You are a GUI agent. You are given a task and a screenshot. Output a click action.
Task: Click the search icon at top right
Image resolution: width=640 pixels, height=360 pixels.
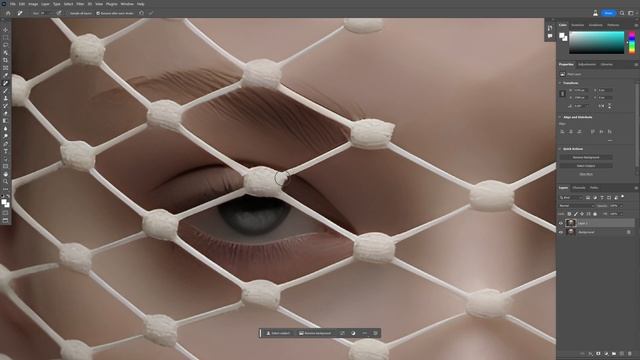tap(622, 13)
